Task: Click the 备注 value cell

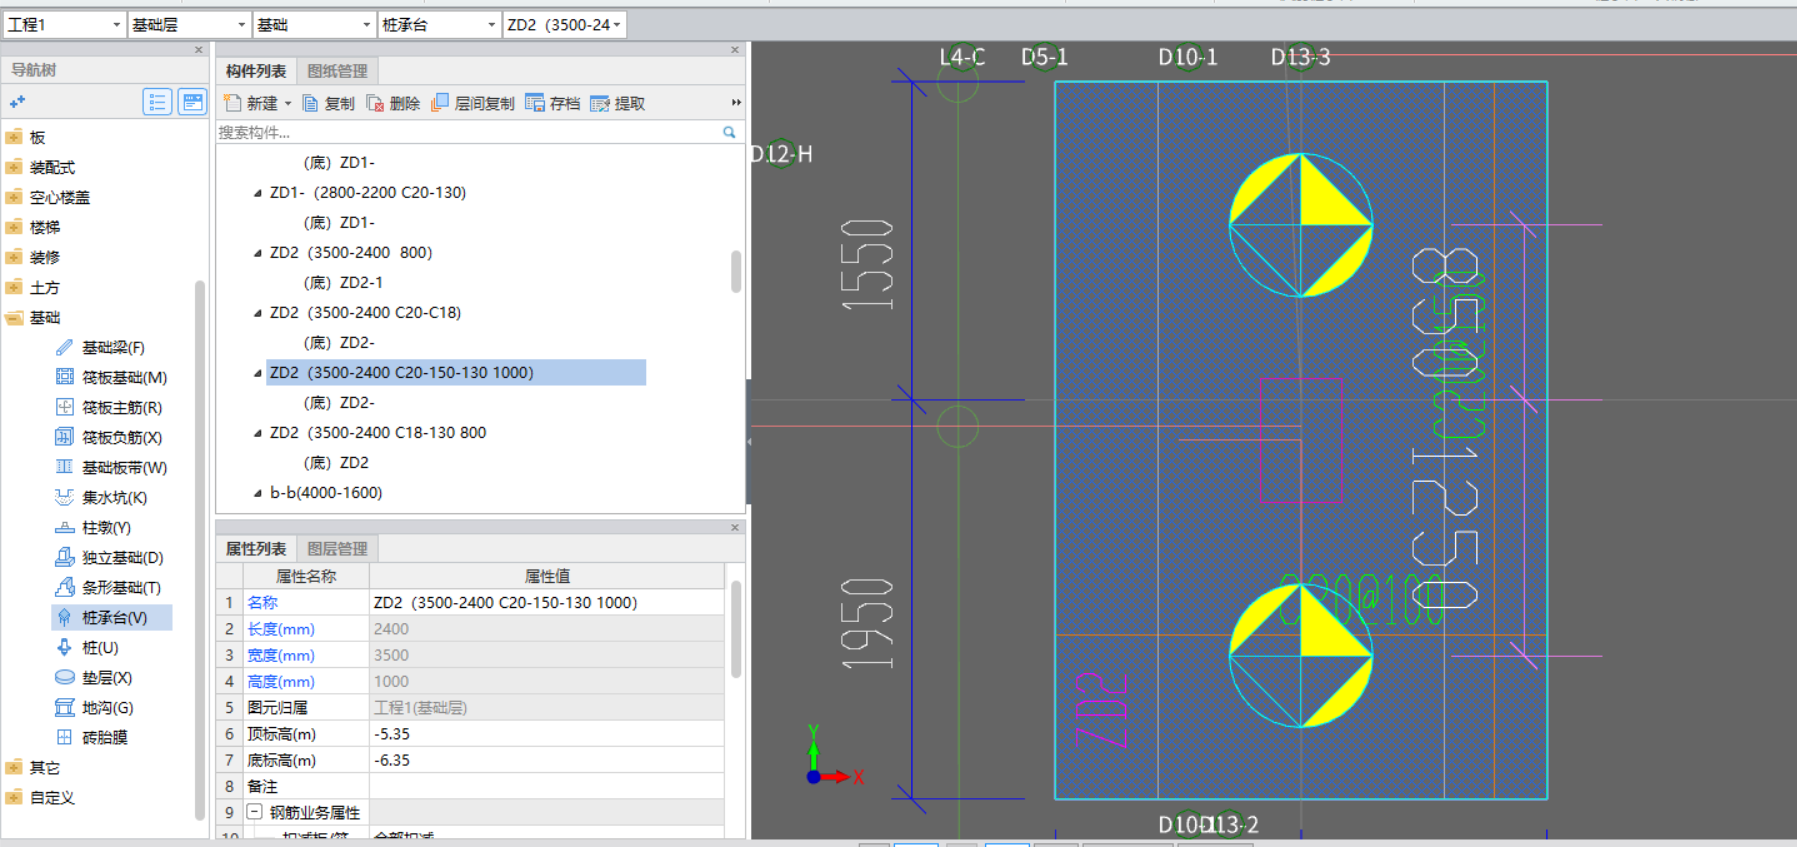Action: [546, 786]
